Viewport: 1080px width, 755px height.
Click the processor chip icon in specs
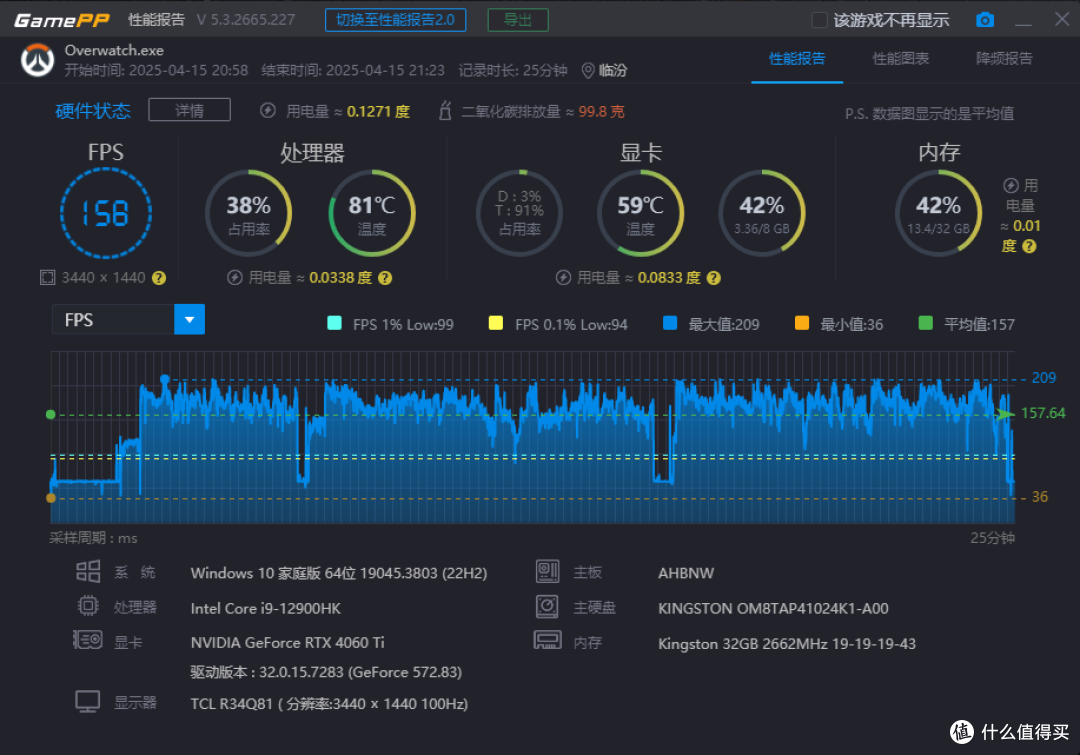click(88, 606)
